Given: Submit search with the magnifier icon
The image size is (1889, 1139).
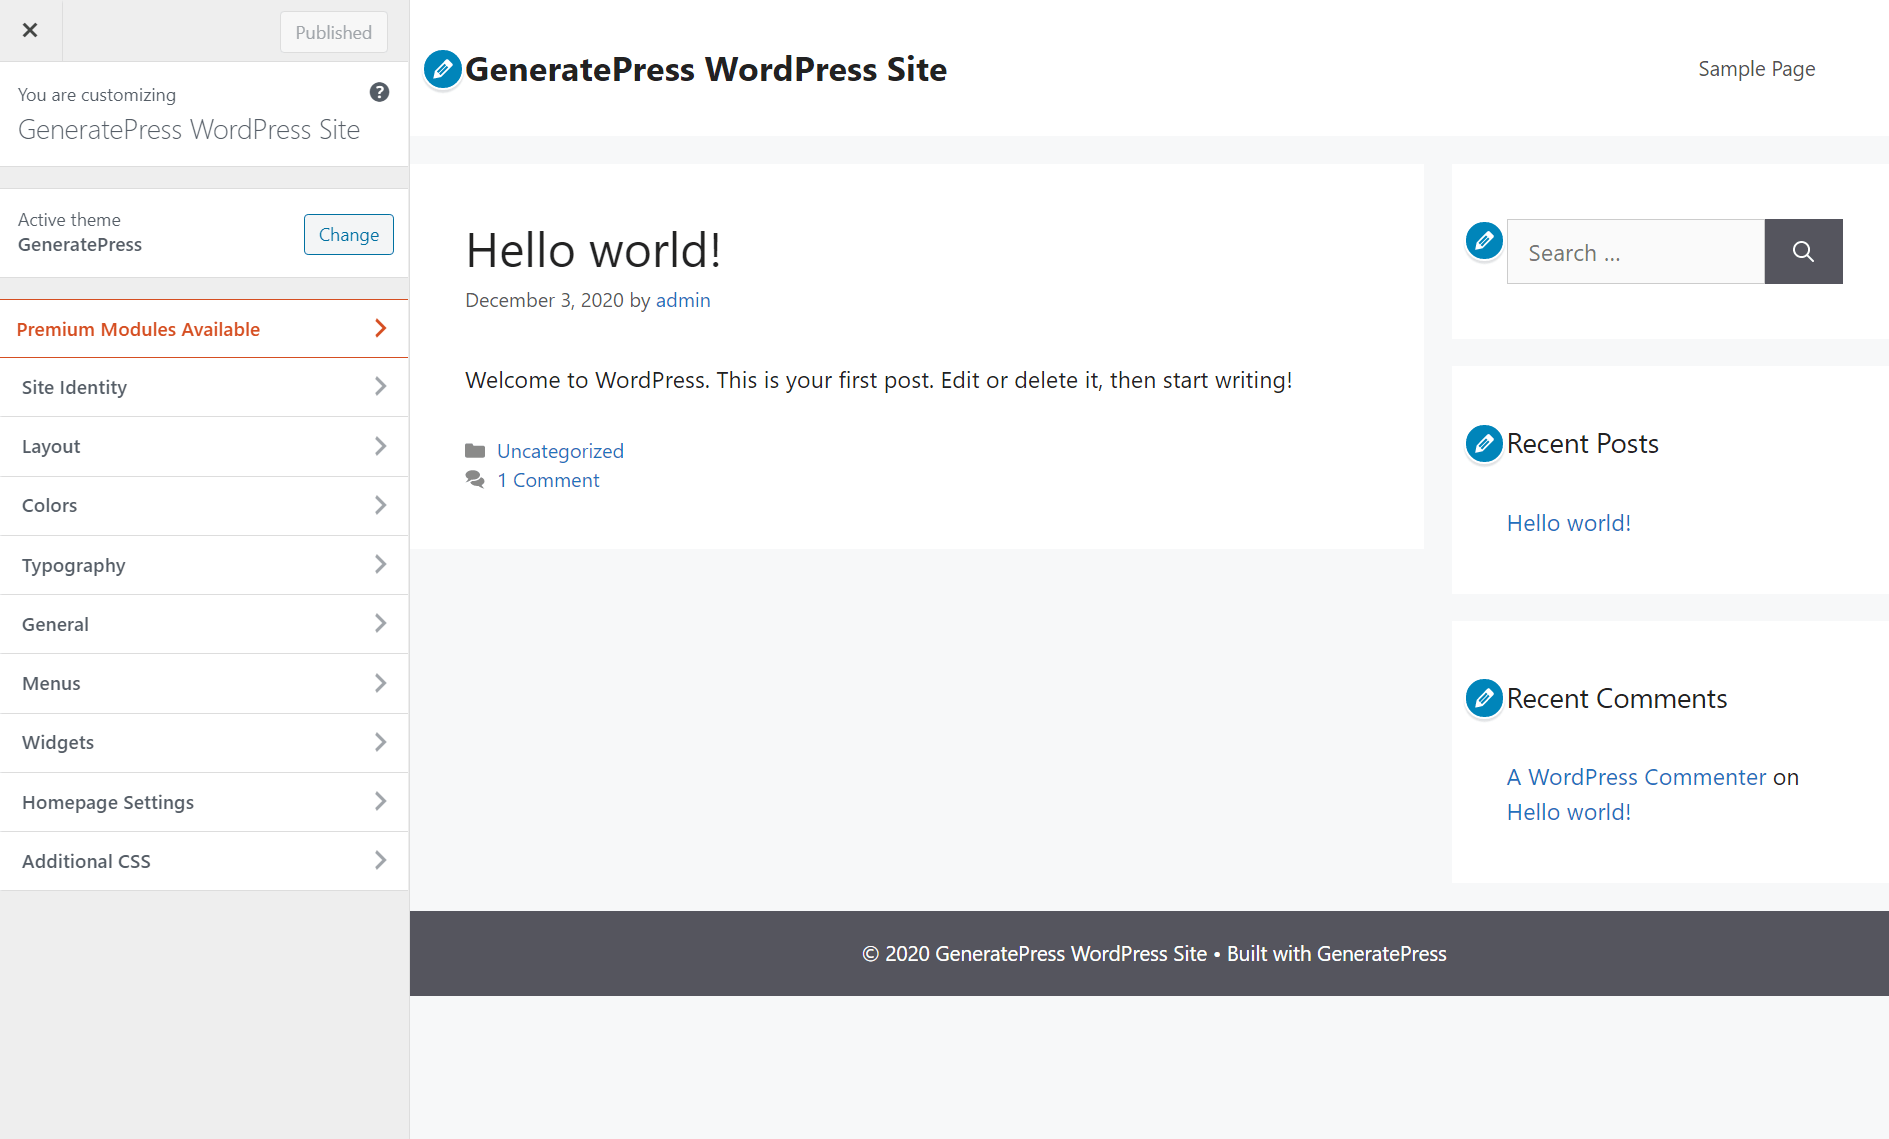Looking at the screenshot, I should [1803, 251].
